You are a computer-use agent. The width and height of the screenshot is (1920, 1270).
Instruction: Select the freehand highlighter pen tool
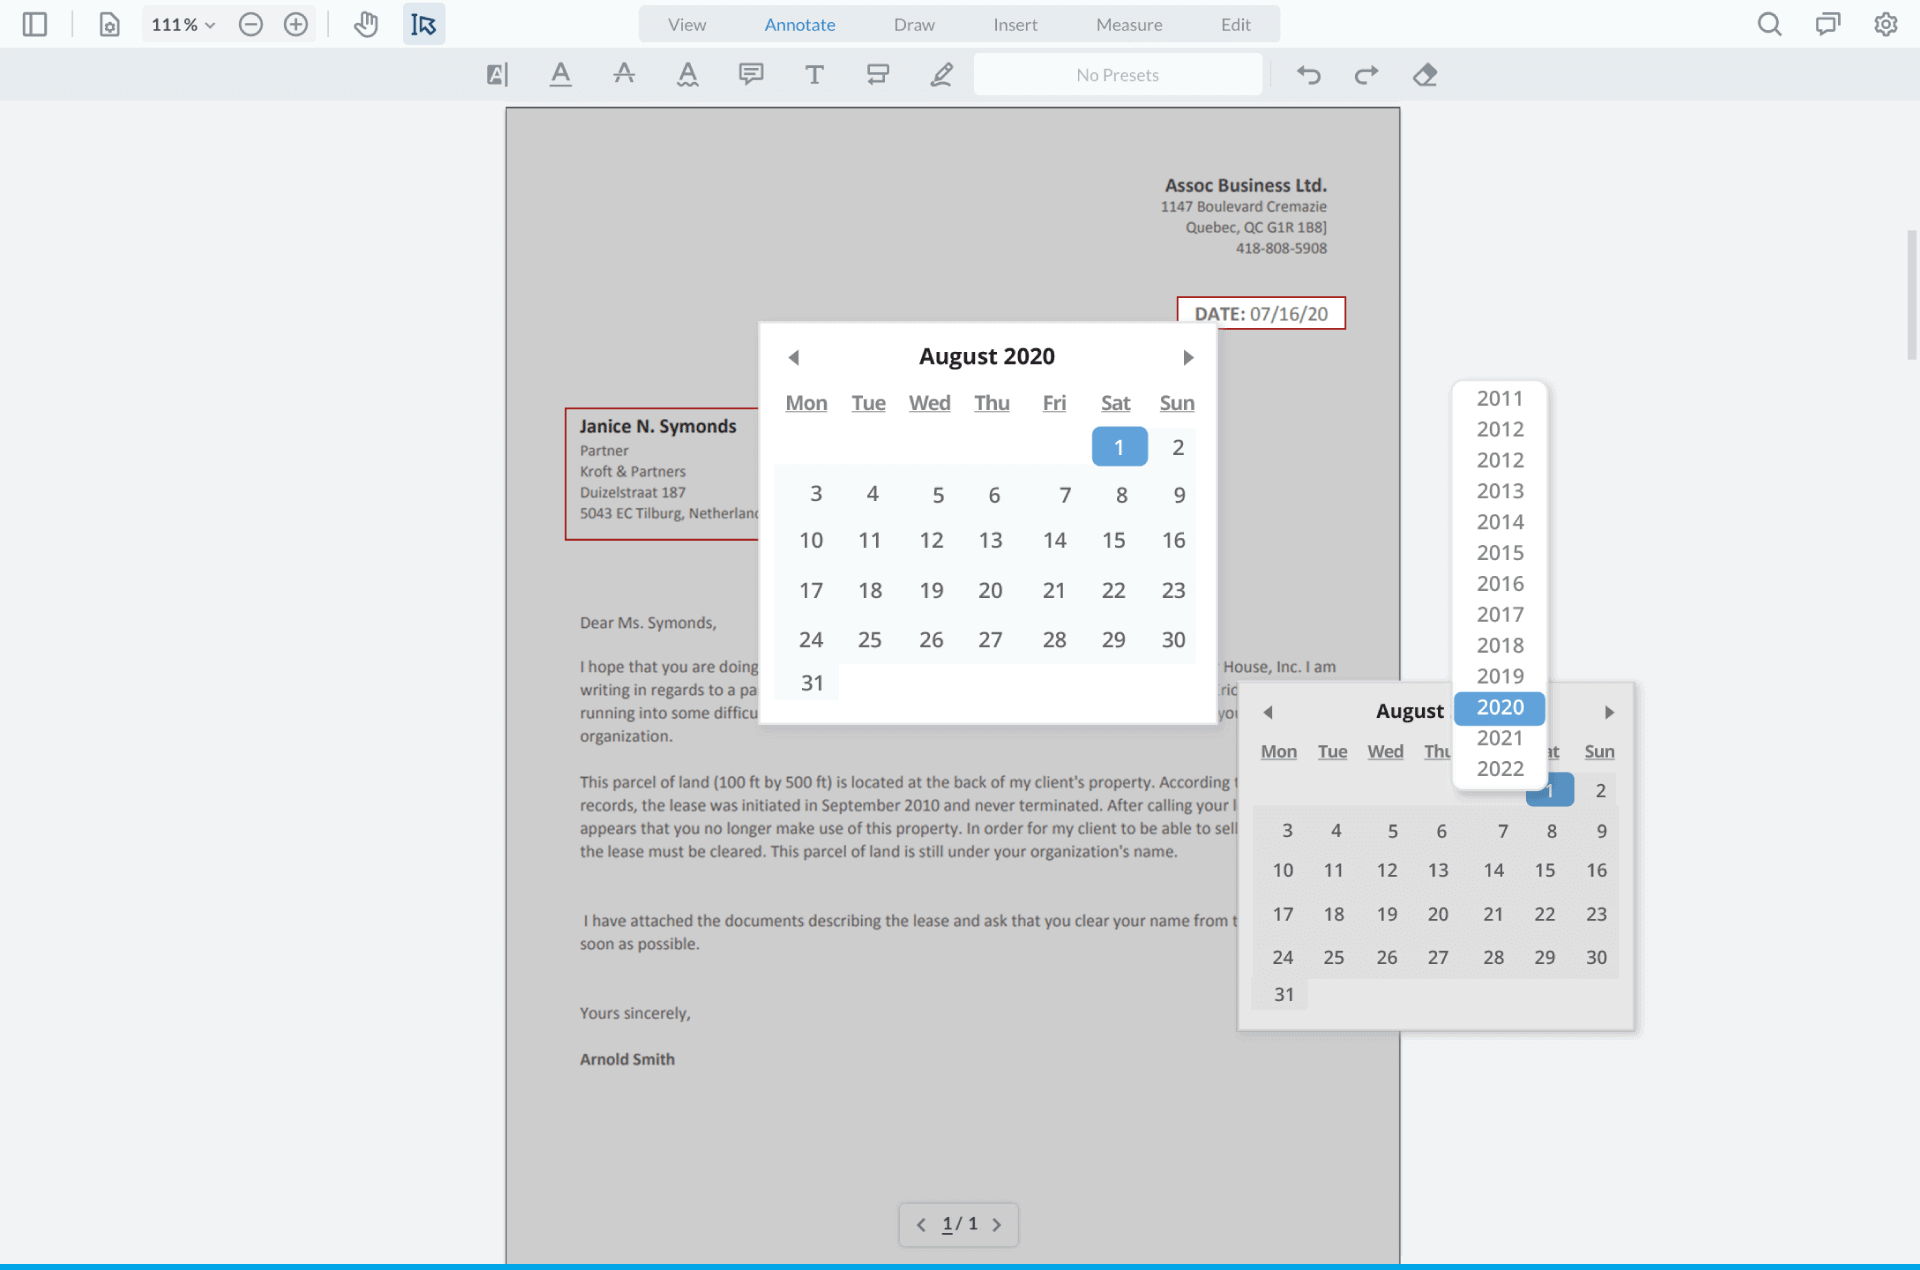pyautogui.click(x=941, y=74)
